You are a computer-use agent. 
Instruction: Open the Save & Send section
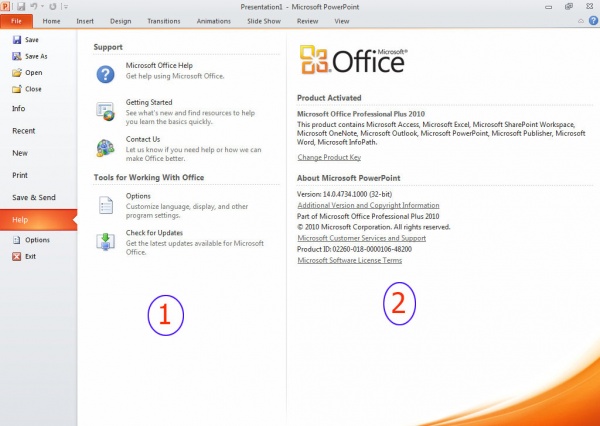point(34,197)
